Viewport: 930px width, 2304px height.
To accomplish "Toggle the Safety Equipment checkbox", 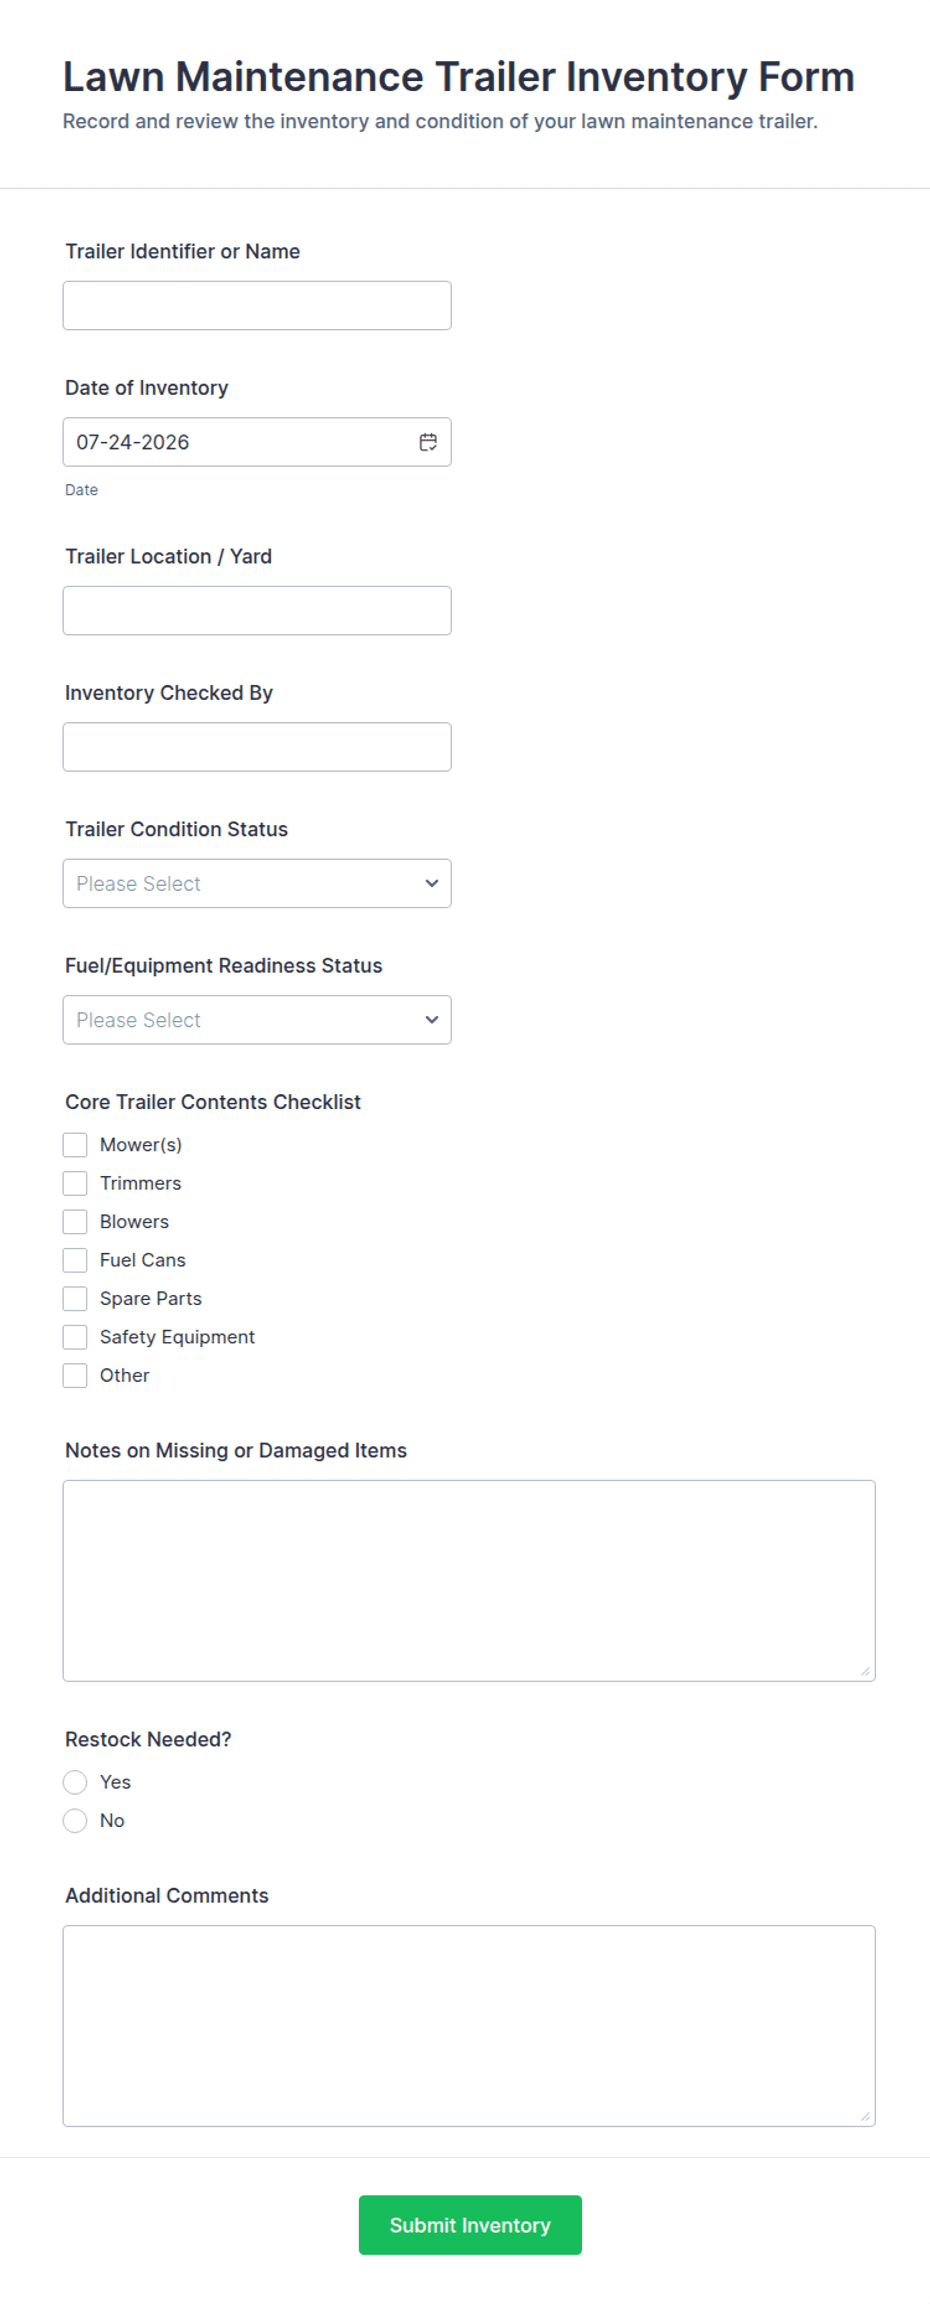I will [x=75, y=1337].
